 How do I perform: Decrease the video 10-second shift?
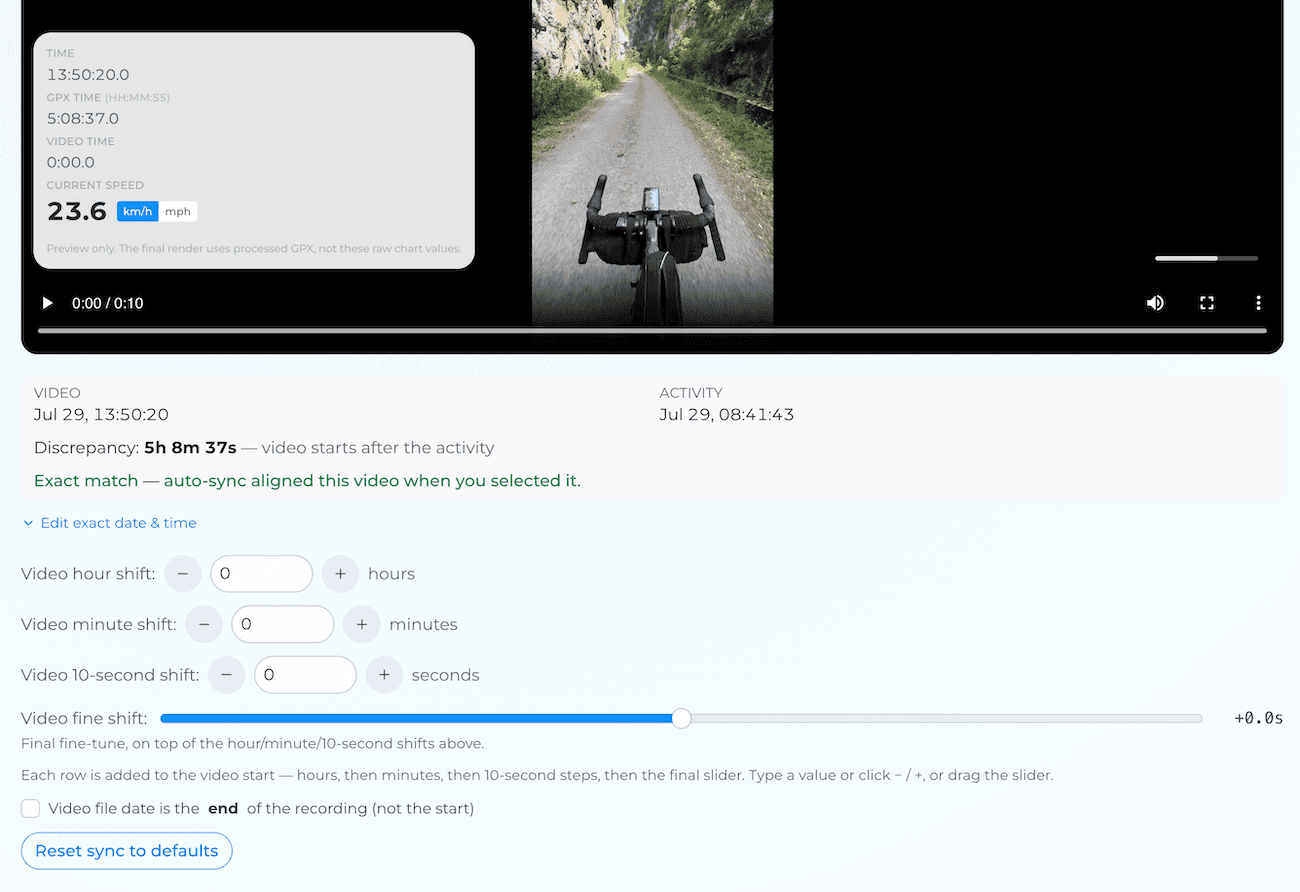[227, 675]
